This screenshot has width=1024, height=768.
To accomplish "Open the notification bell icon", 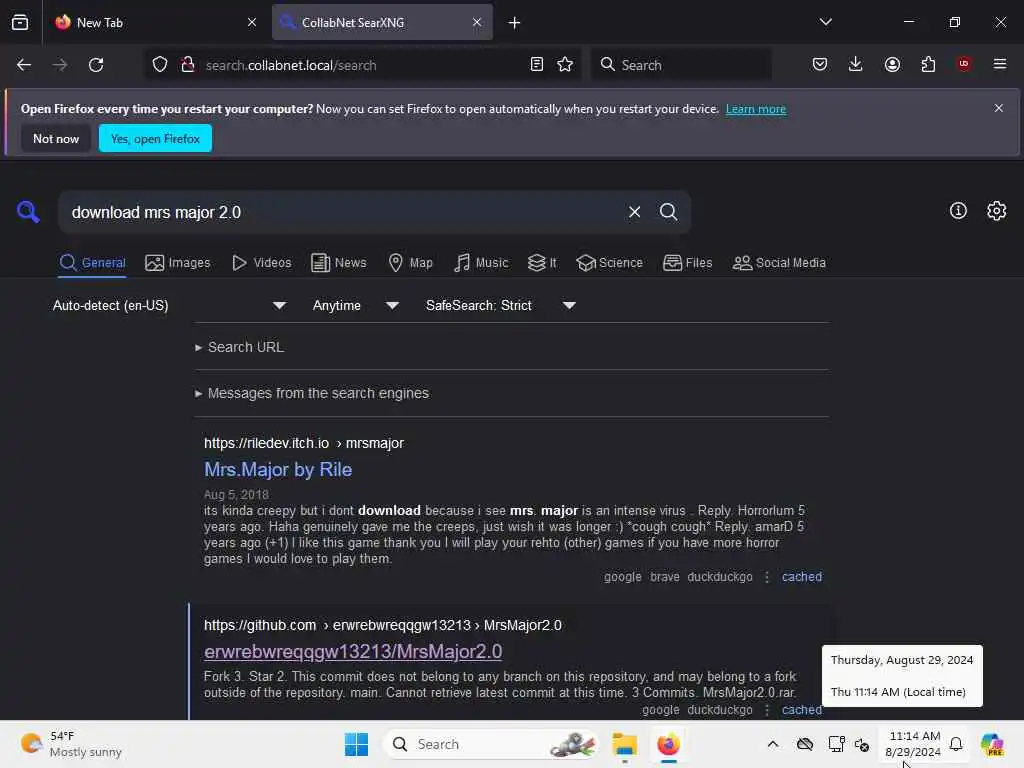I will coord(956,744).
